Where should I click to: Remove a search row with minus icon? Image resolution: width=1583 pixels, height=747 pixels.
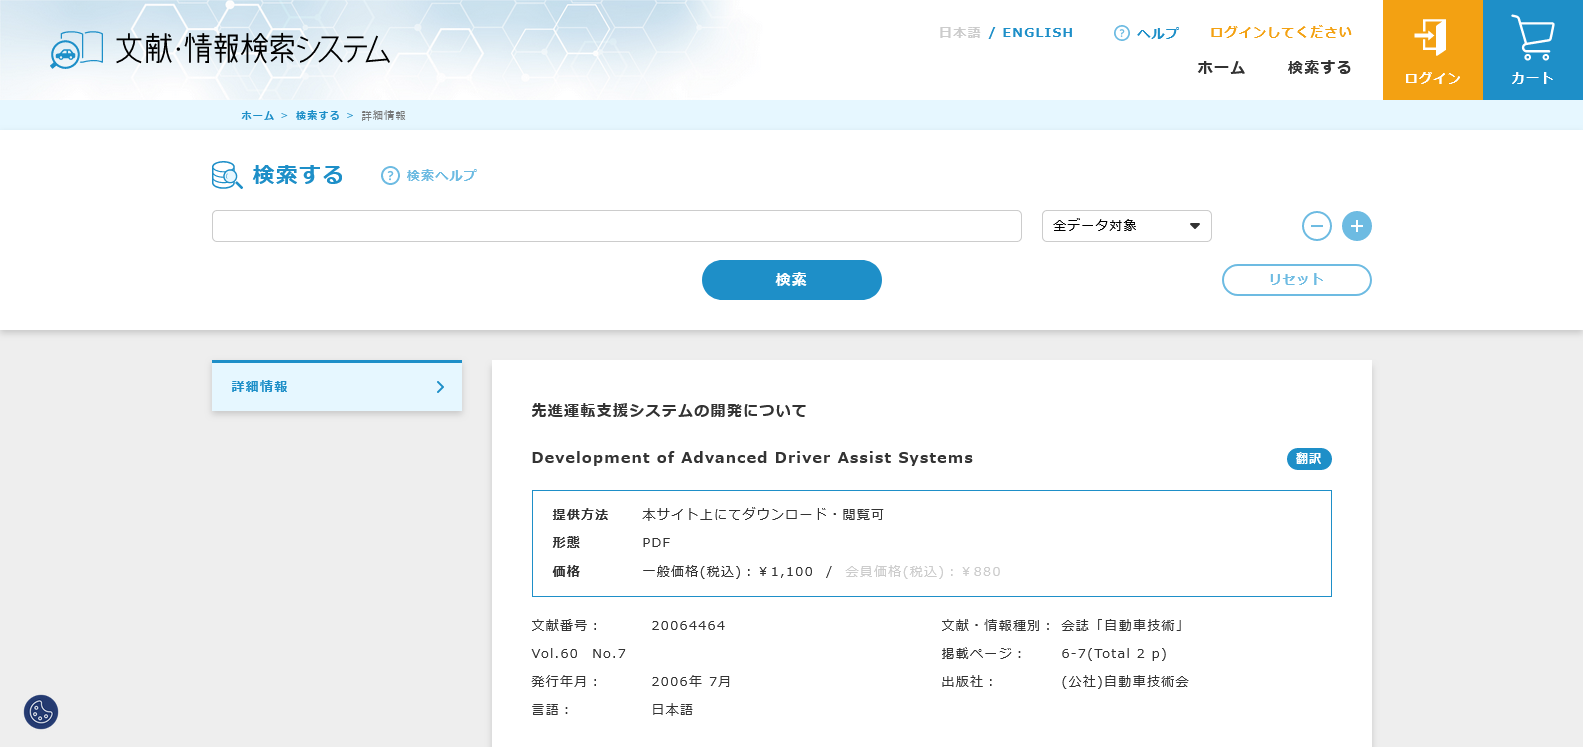coord(1316,226)
